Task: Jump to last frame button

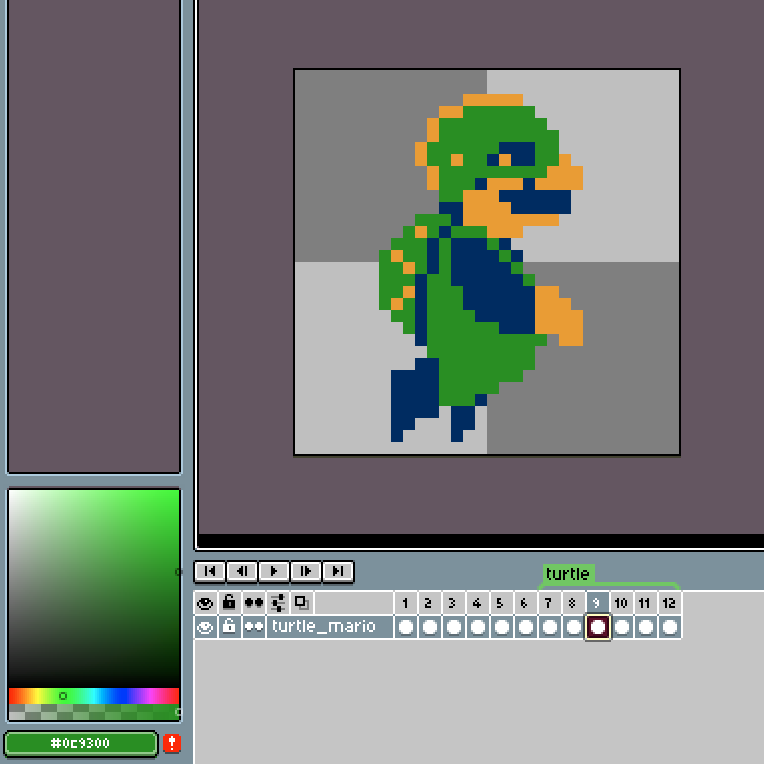Action: (338, 571)
